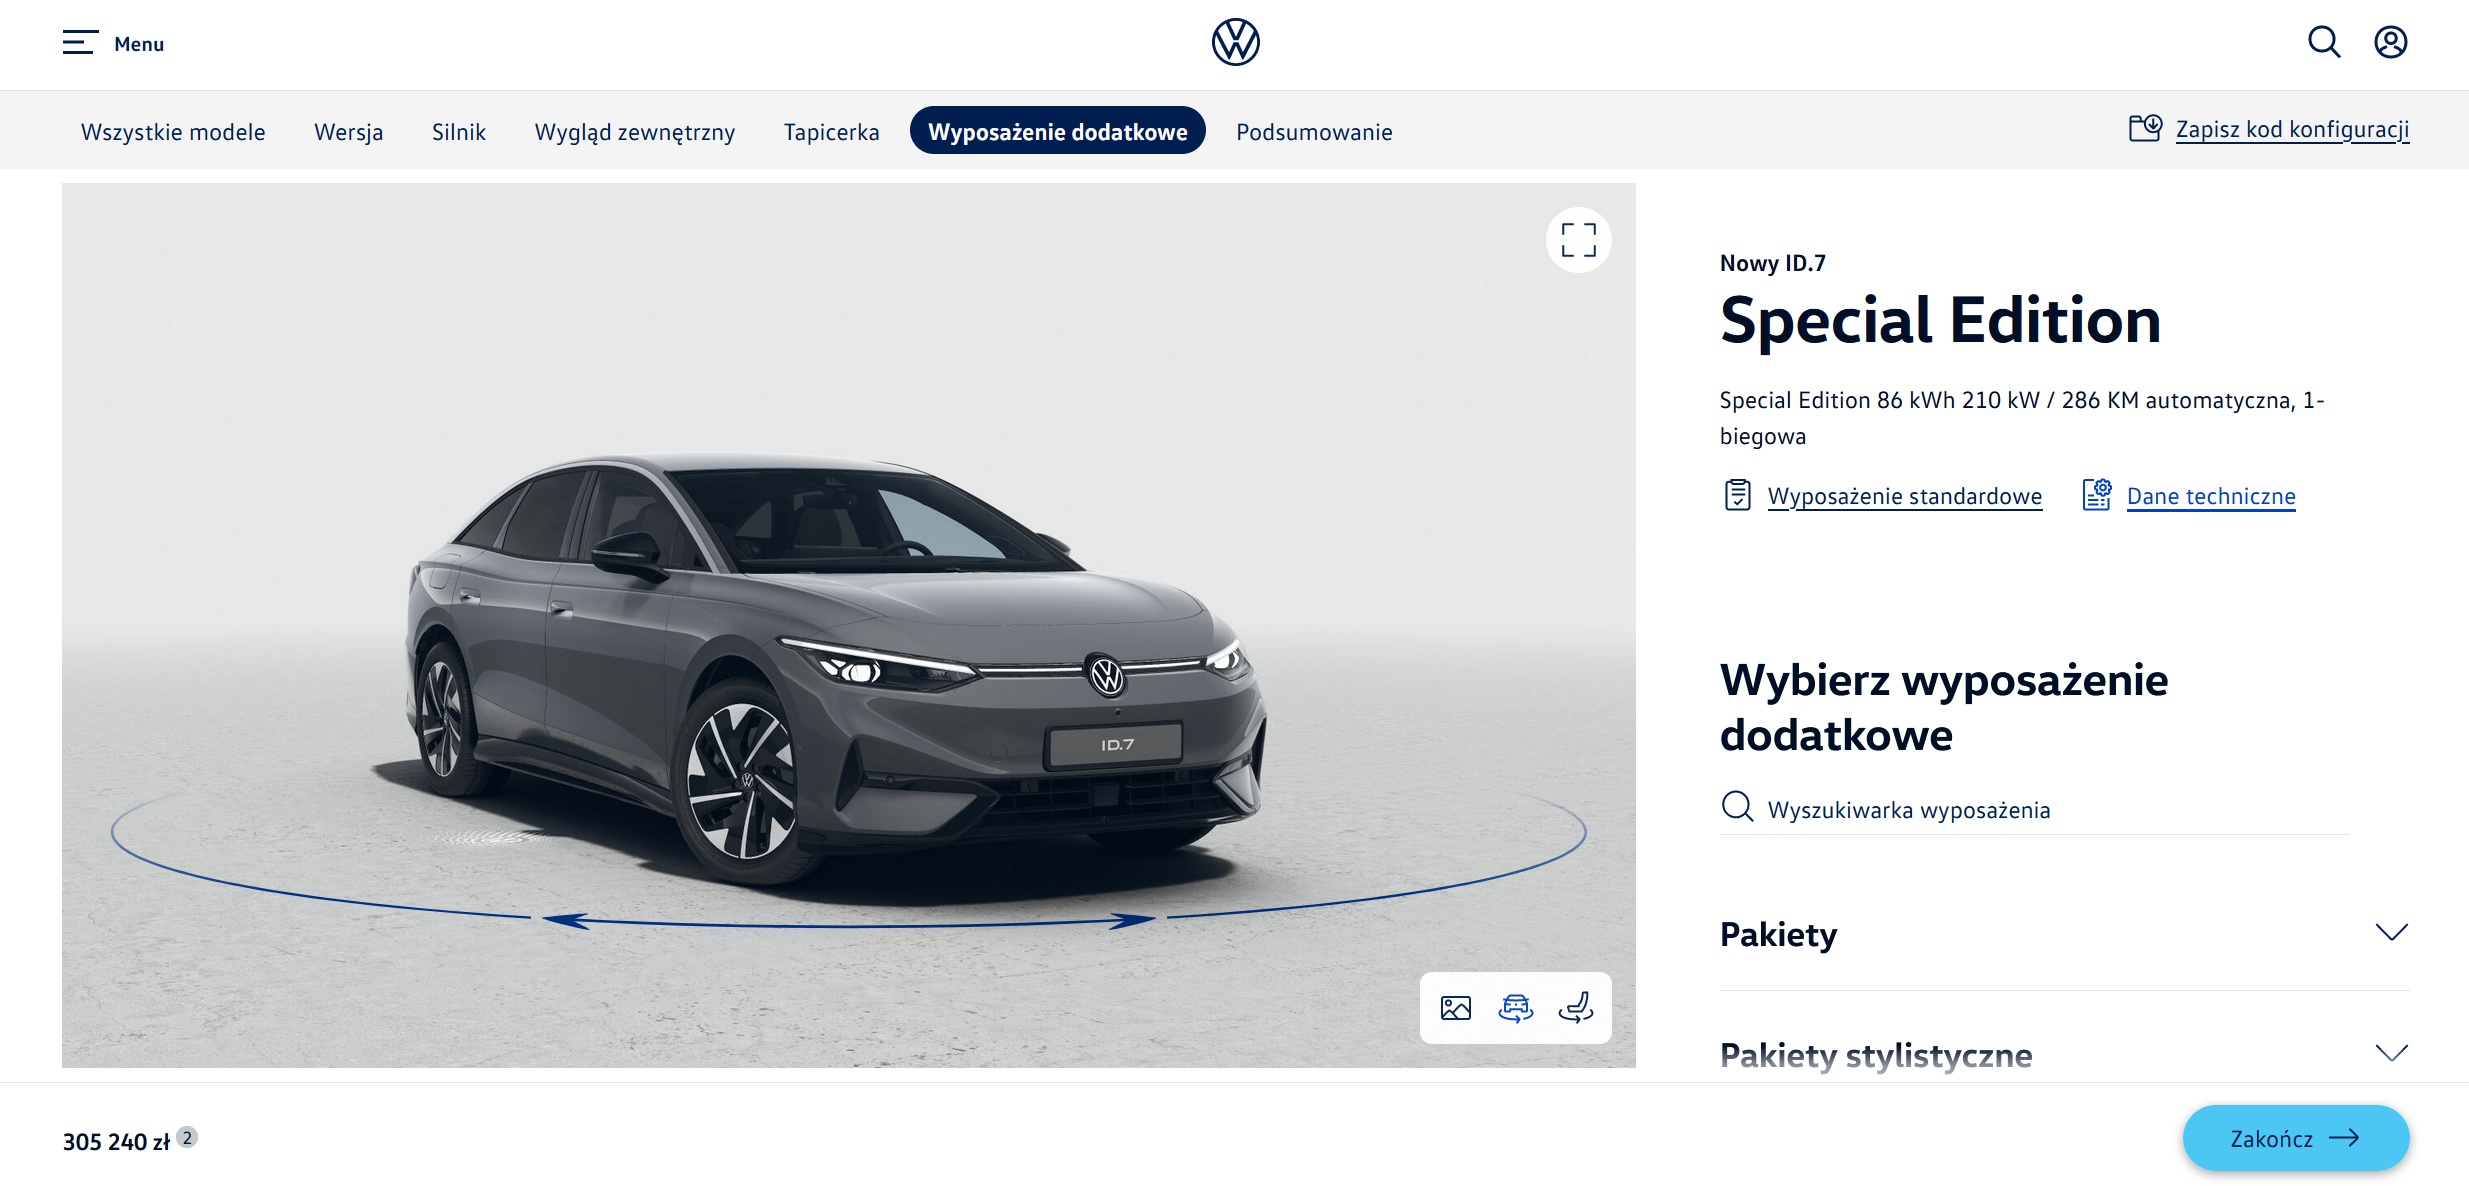Select the exterior car view icon

click(x=1515, y=1008)
